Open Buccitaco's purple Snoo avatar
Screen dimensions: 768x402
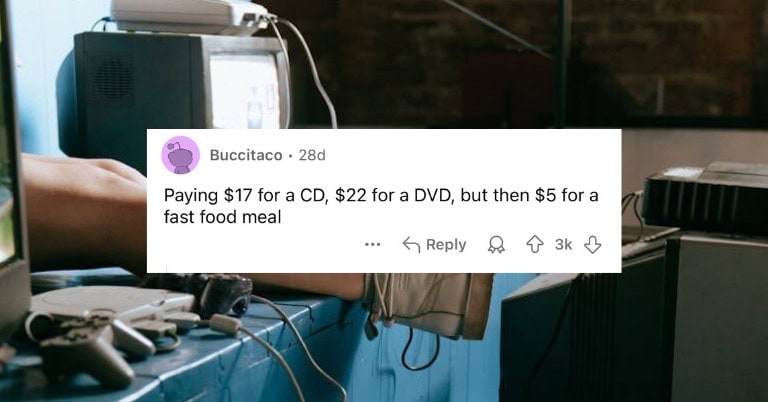point(180,155)
